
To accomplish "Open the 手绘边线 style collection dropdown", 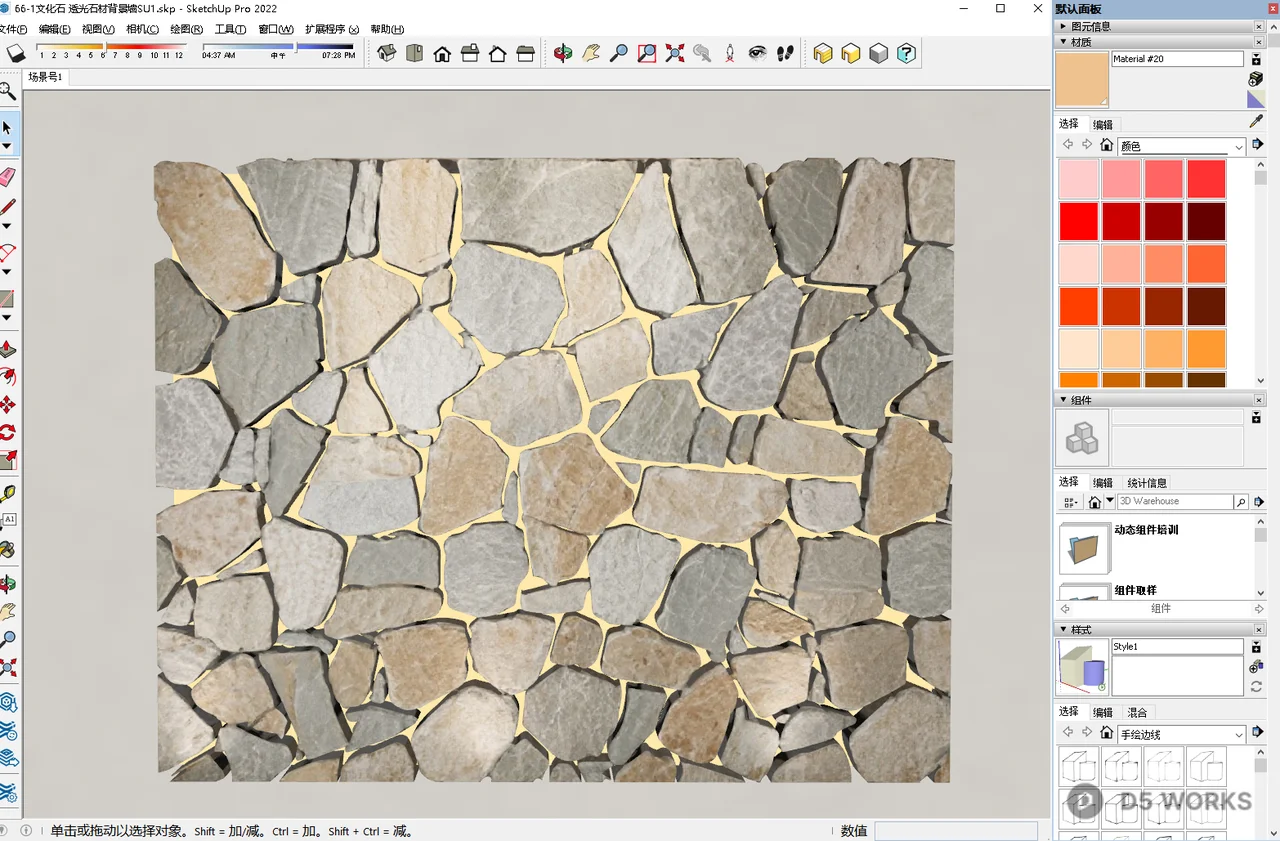I will click(1182, 734).
